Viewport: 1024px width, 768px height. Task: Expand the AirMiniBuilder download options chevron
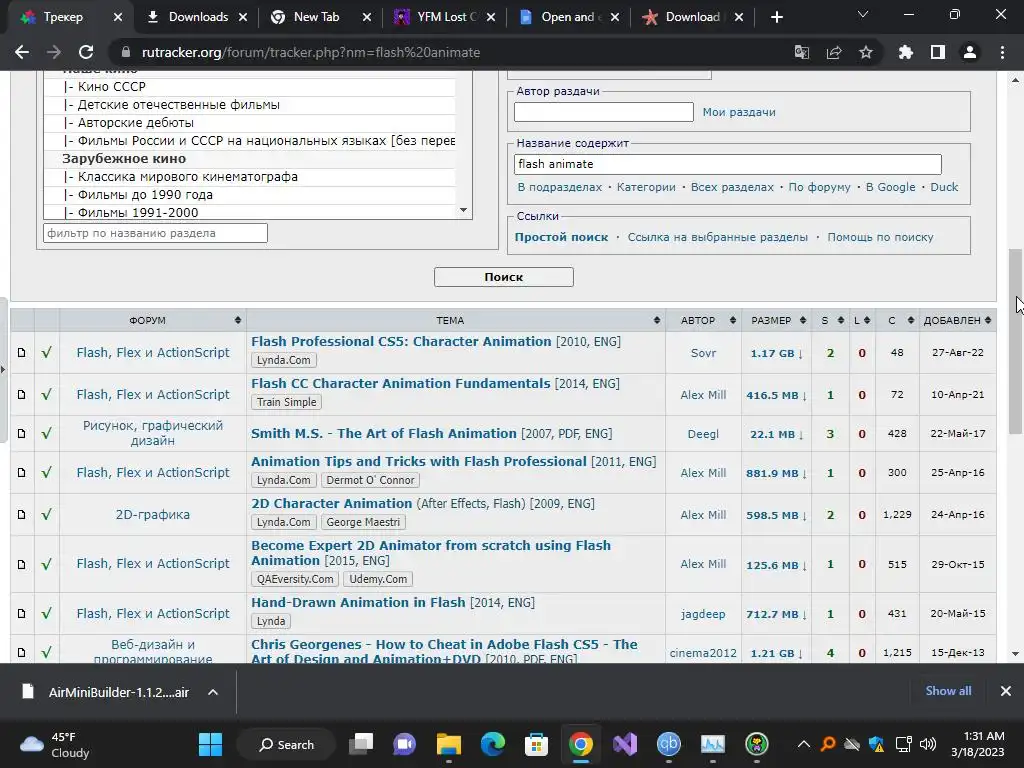[x=213, y=692]
